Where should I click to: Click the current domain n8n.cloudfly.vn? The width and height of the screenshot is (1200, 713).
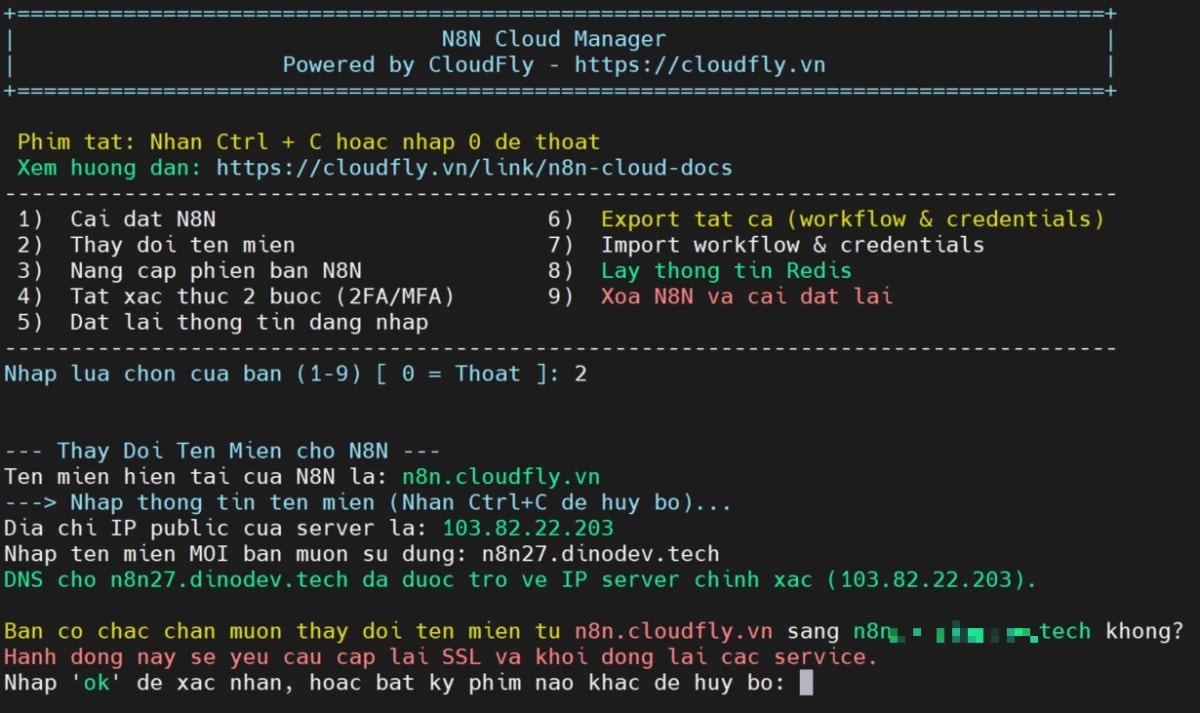click(500, 476)
